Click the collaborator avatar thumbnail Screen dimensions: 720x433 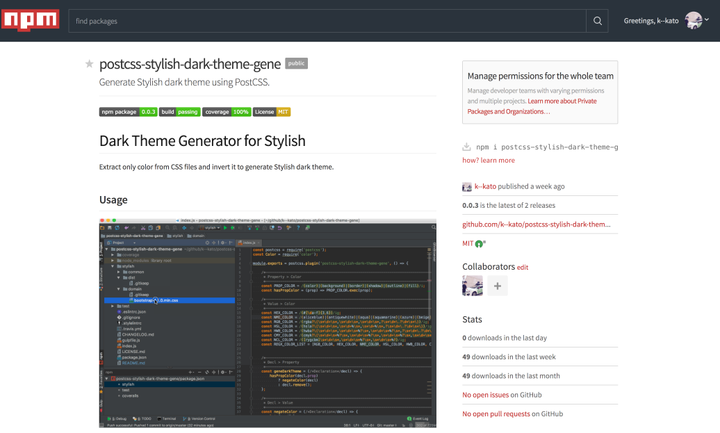(x=472, y=286)
